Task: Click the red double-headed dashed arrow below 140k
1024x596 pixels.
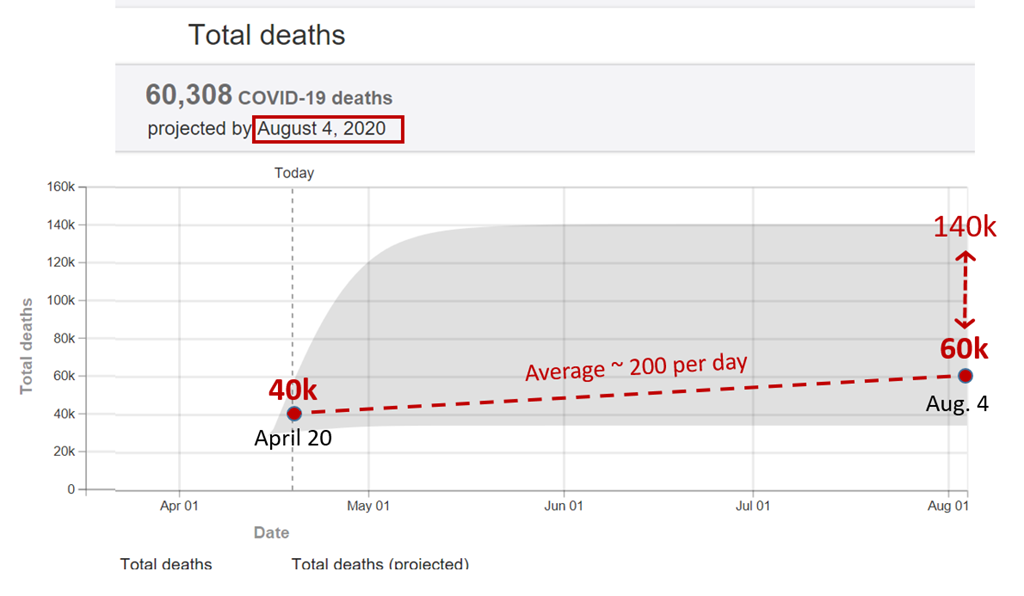Action: pyautogui.click(x=965, y=290)
